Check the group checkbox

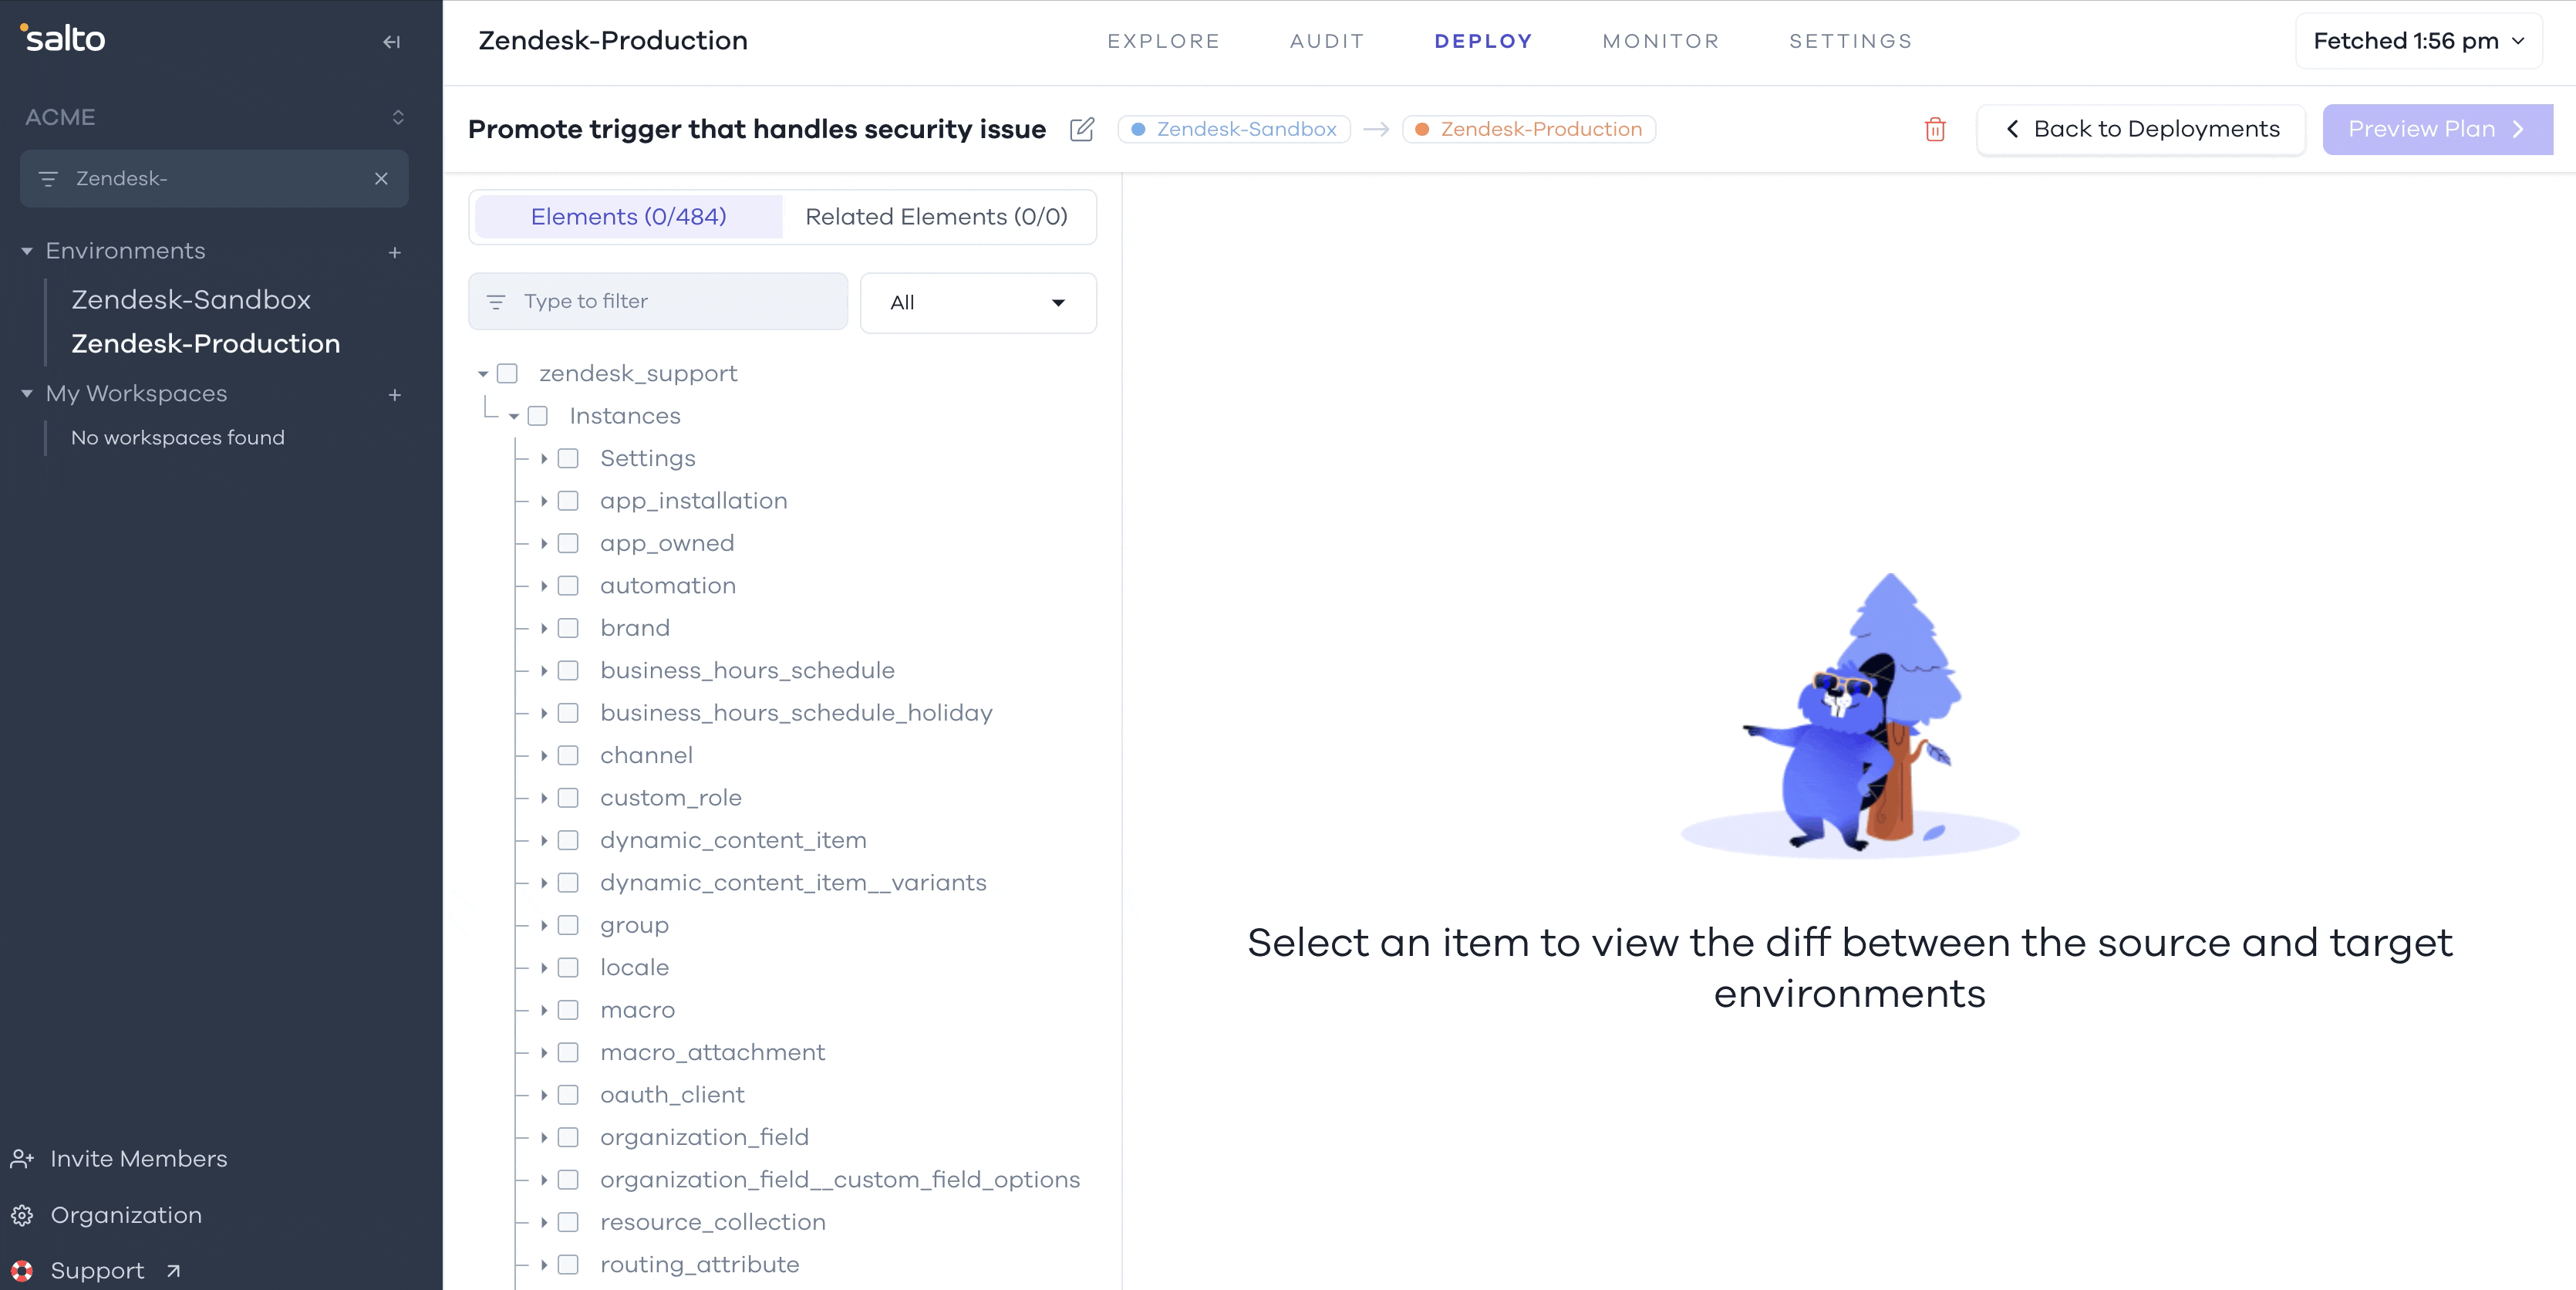(568, 925)
